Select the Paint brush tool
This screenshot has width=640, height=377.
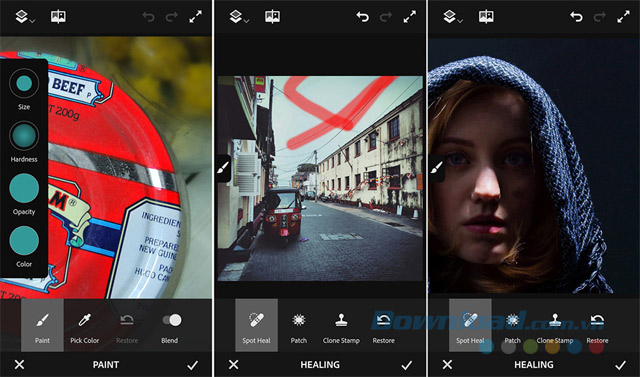42,325
